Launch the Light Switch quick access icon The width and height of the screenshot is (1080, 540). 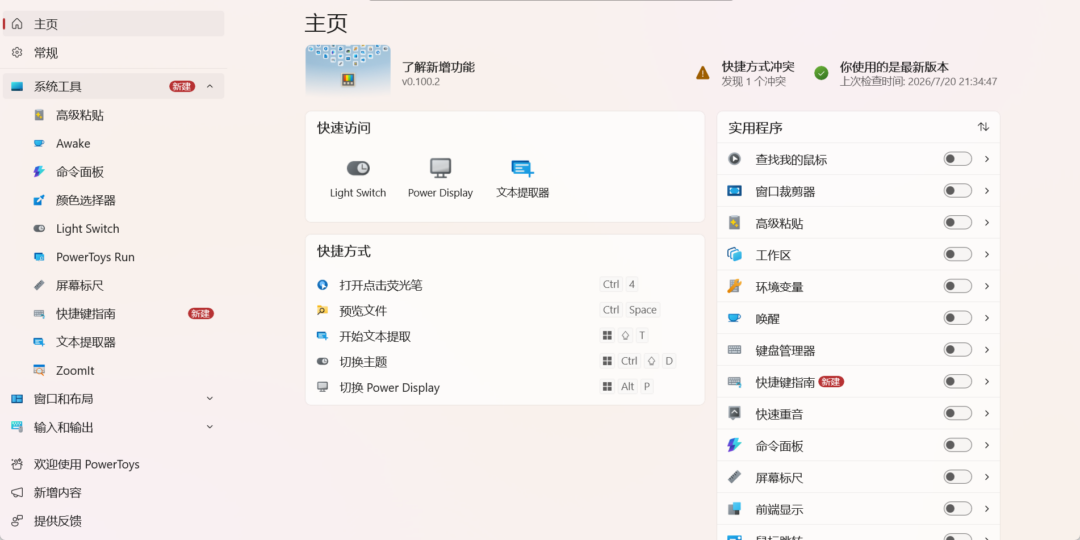(x=358, y=168)
